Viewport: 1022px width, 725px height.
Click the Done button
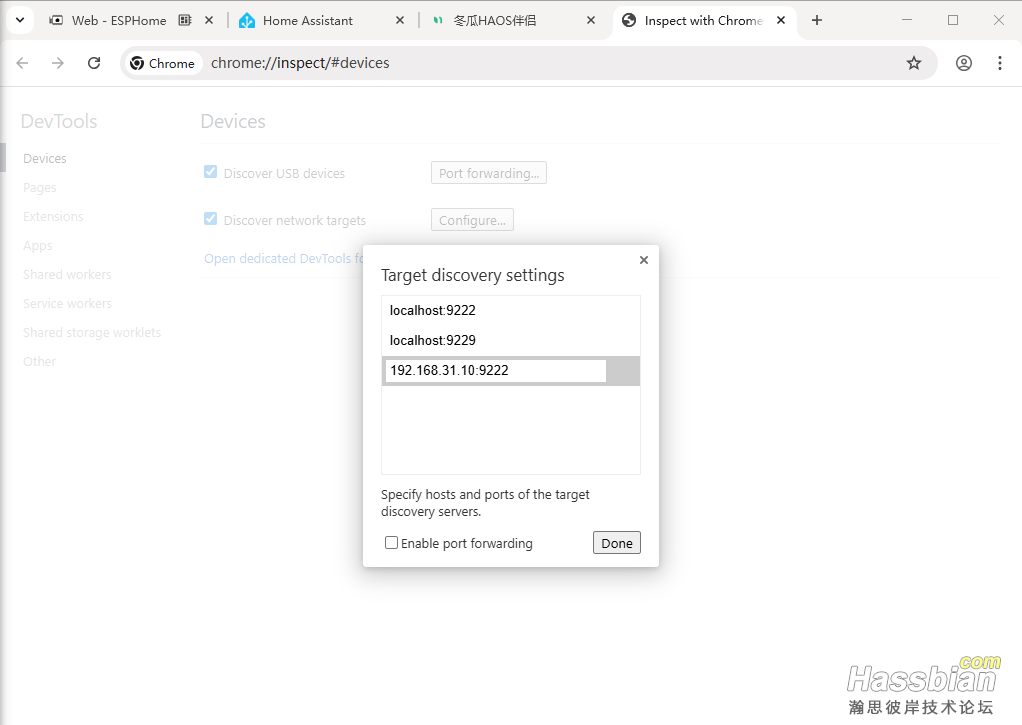pos(616,543)
